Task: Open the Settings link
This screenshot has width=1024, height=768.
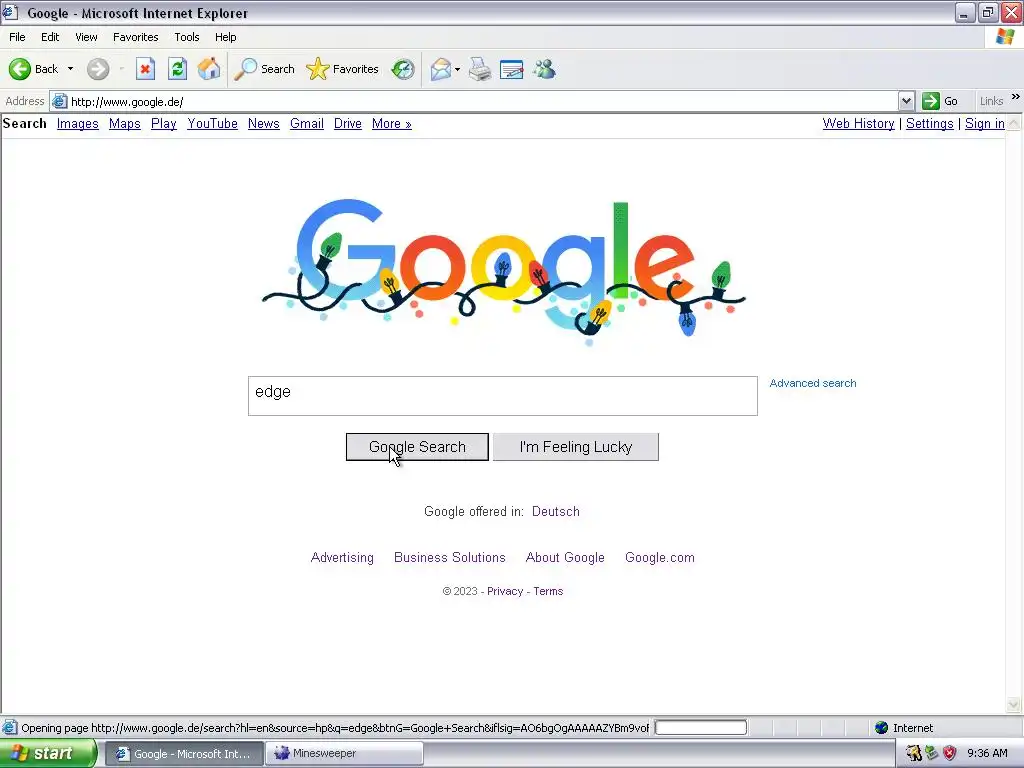Action: click(x=929, y=123)
